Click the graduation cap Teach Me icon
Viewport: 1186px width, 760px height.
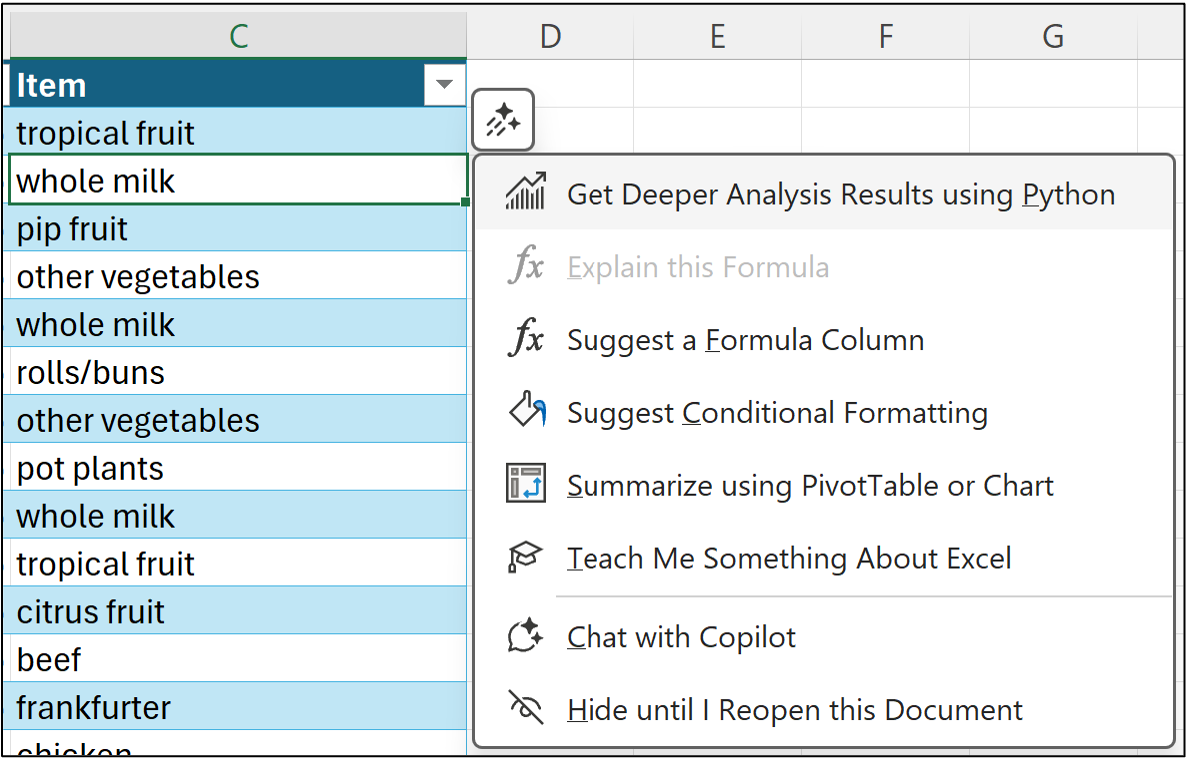[526, 558]
